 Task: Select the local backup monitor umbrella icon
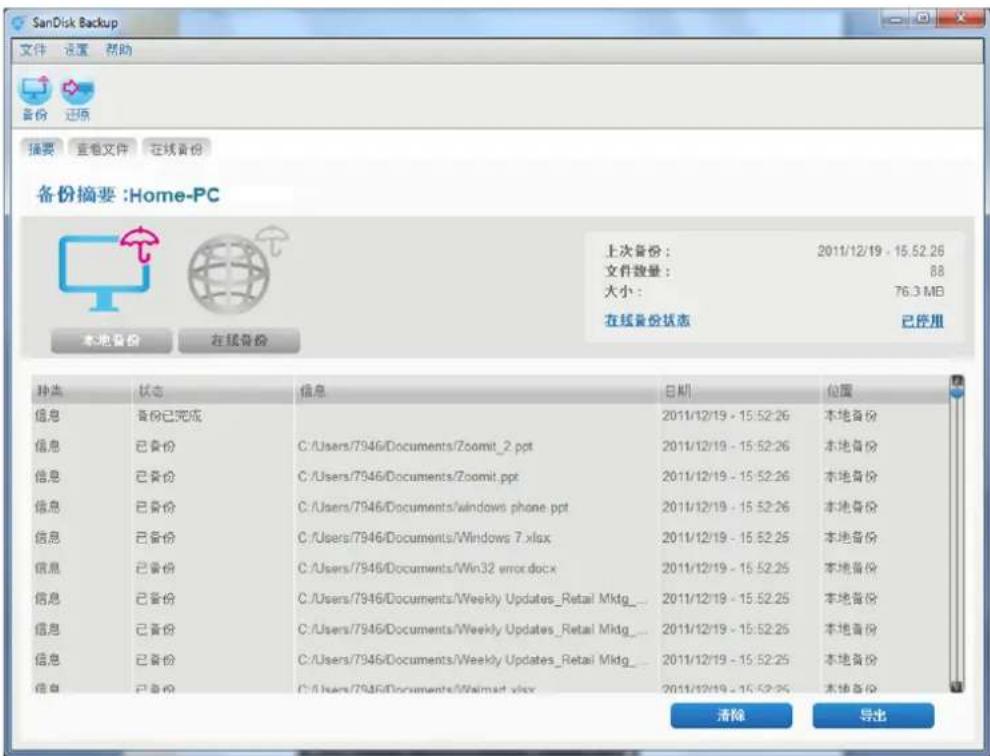coord(109,268)
